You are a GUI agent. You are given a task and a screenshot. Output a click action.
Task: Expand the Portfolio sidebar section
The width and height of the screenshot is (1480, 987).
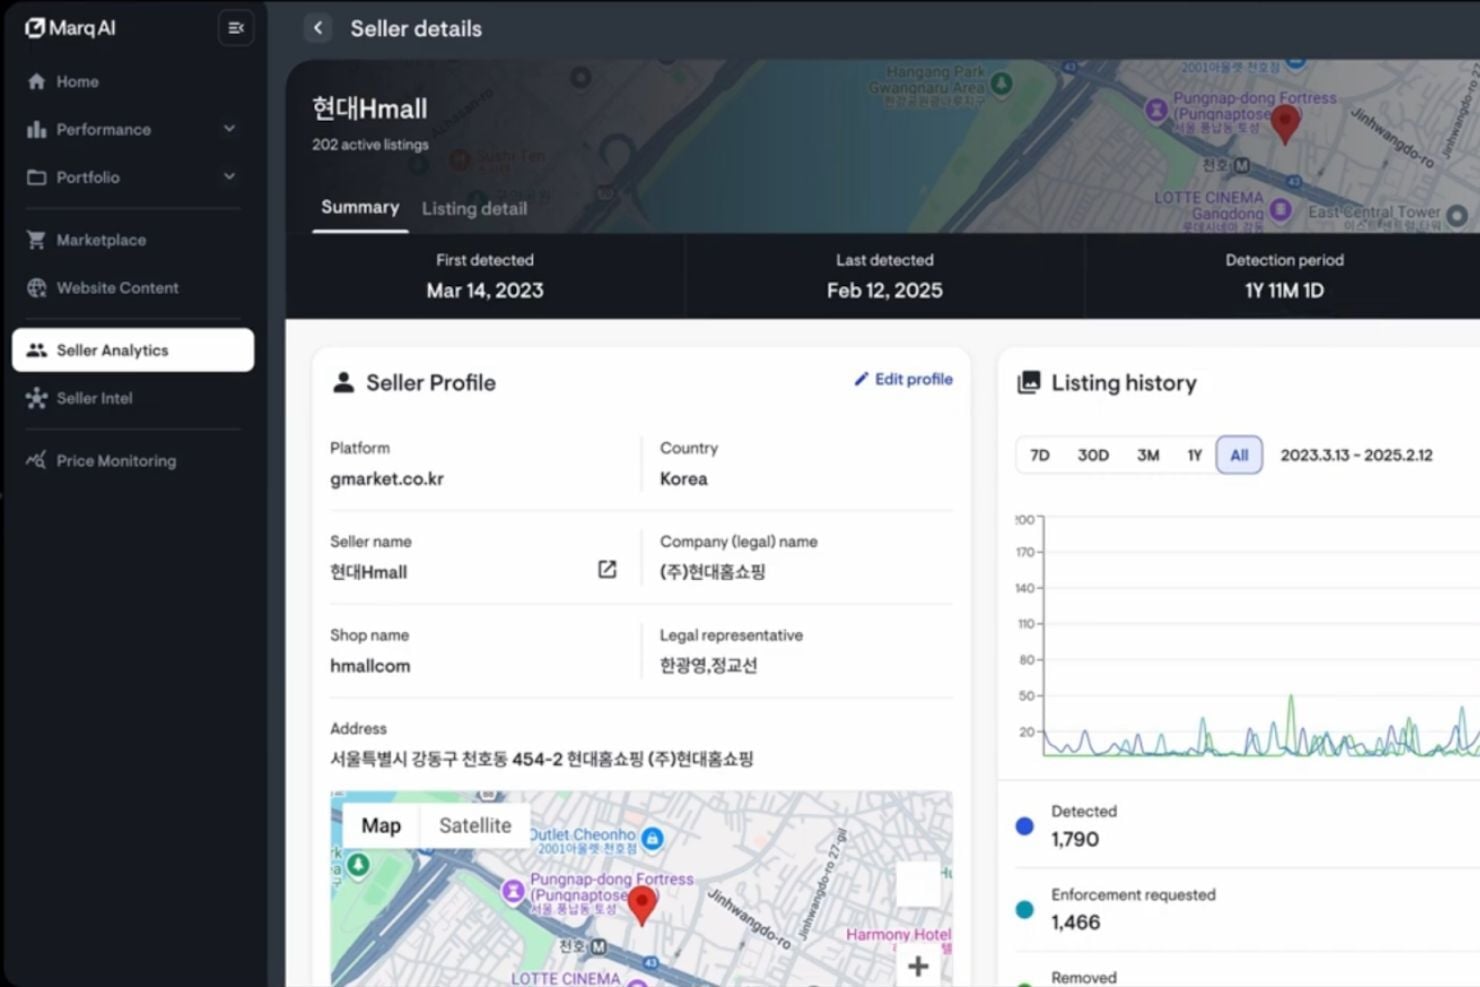click(229, 177)
